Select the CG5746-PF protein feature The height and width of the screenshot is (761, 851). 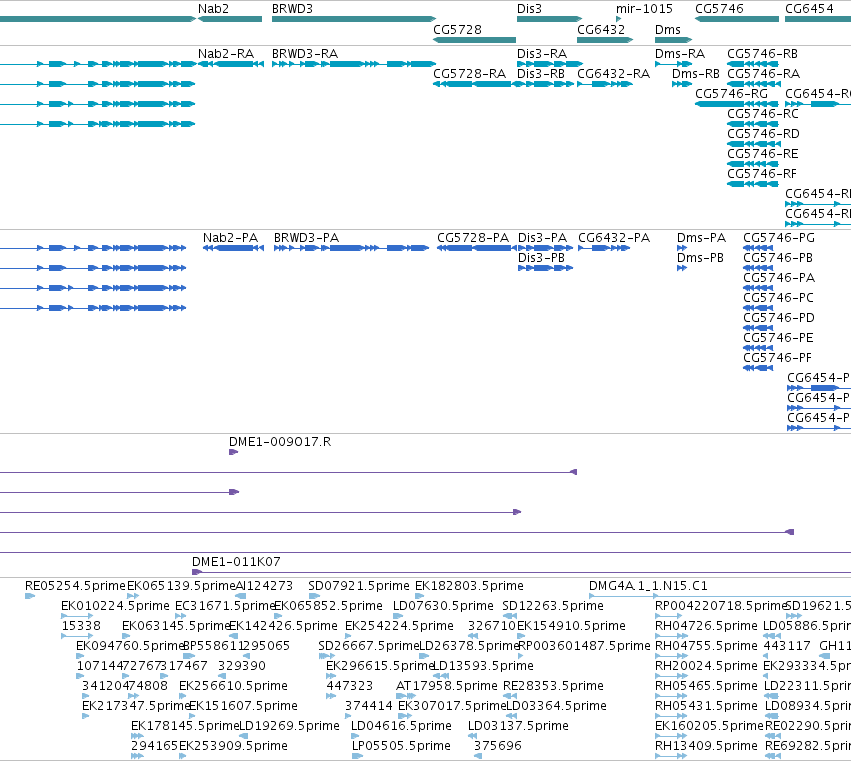click(x=758, y=368)
